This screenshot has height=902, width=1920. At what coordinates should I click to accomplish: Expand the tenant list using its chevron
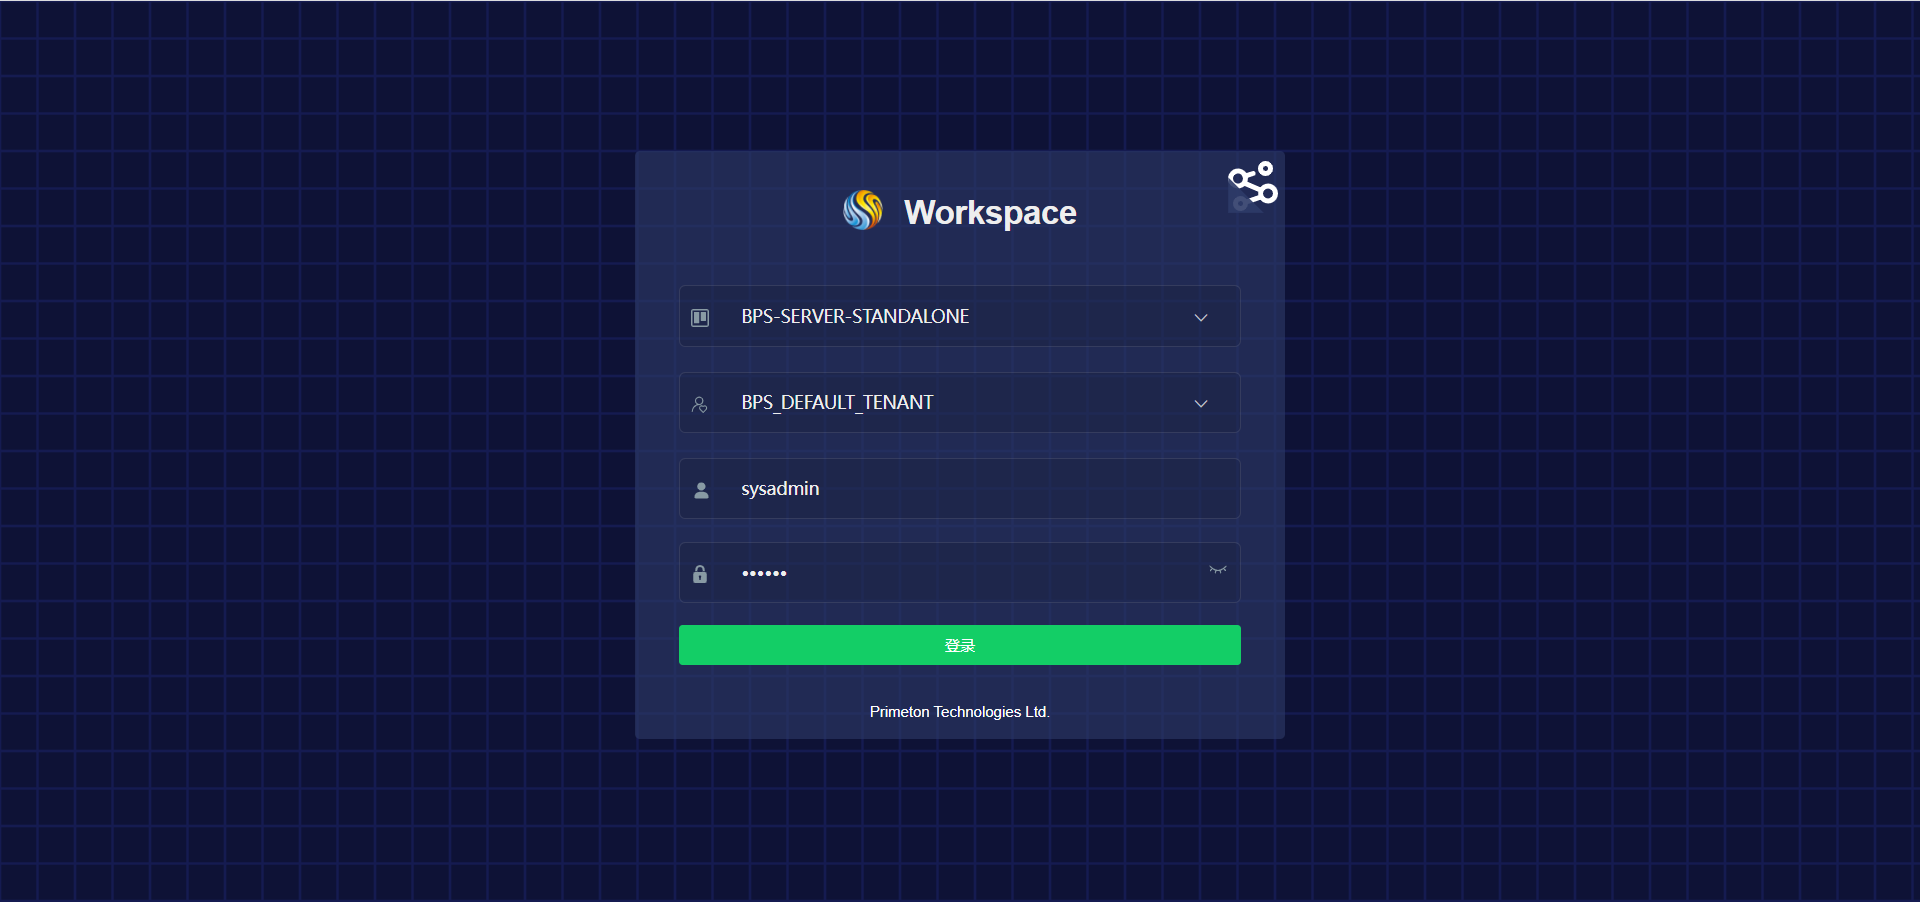coord(1201,404)
